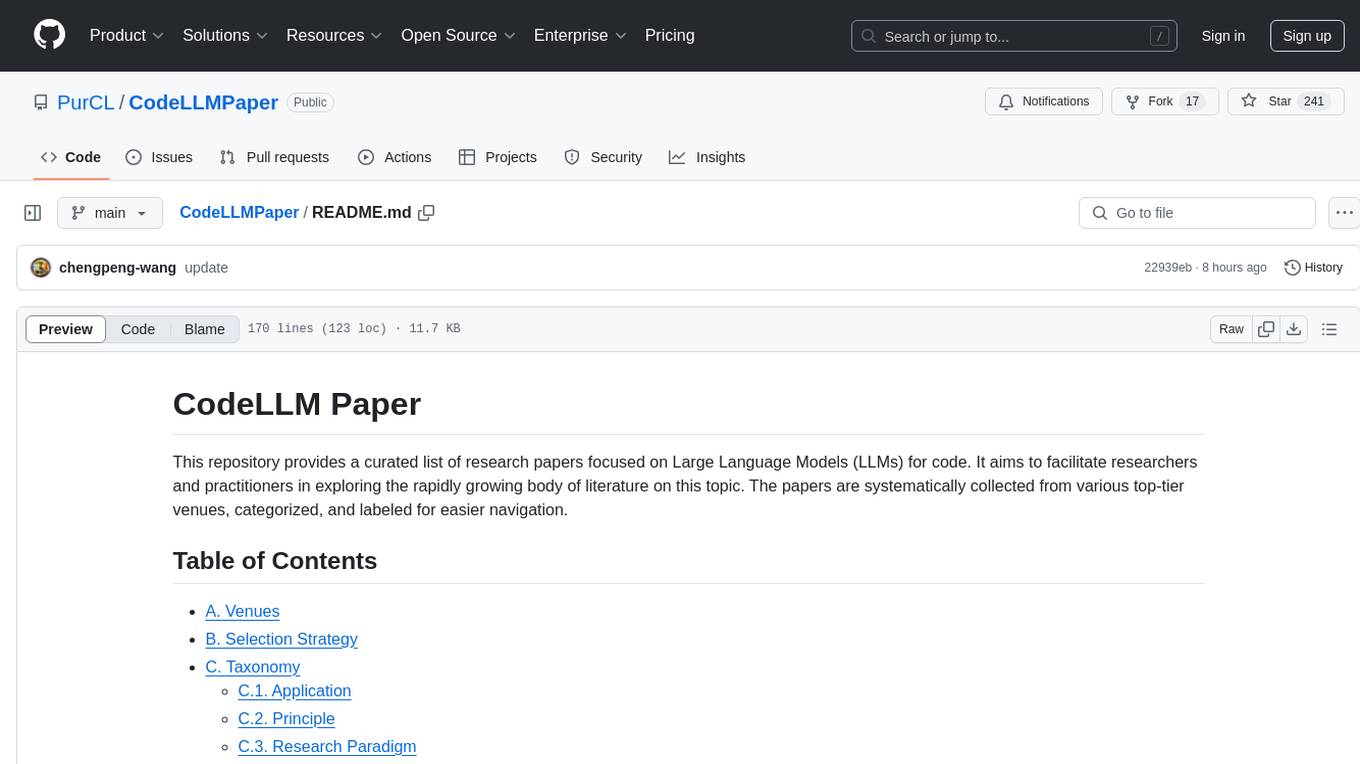
Task: Focus the Go to file field
Action: (1197, 213)
